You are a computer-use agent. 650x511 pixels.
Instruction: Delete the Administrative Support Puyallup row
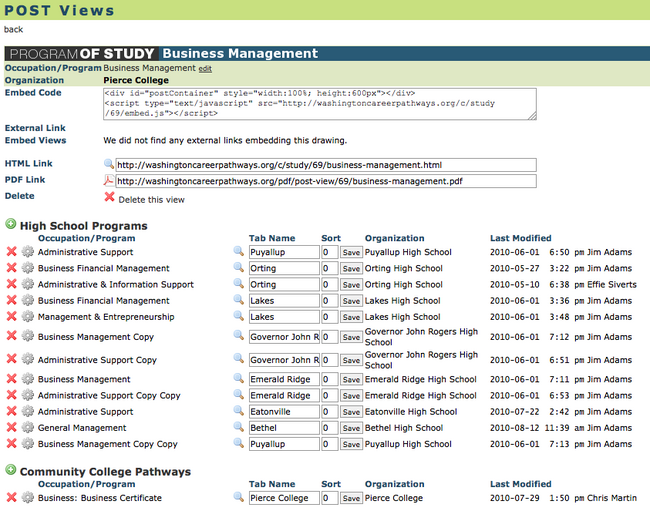12,252
